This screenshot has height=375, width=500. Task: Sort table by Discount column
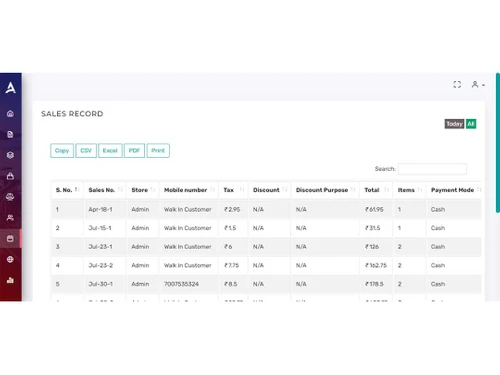[x=270, y=190]
